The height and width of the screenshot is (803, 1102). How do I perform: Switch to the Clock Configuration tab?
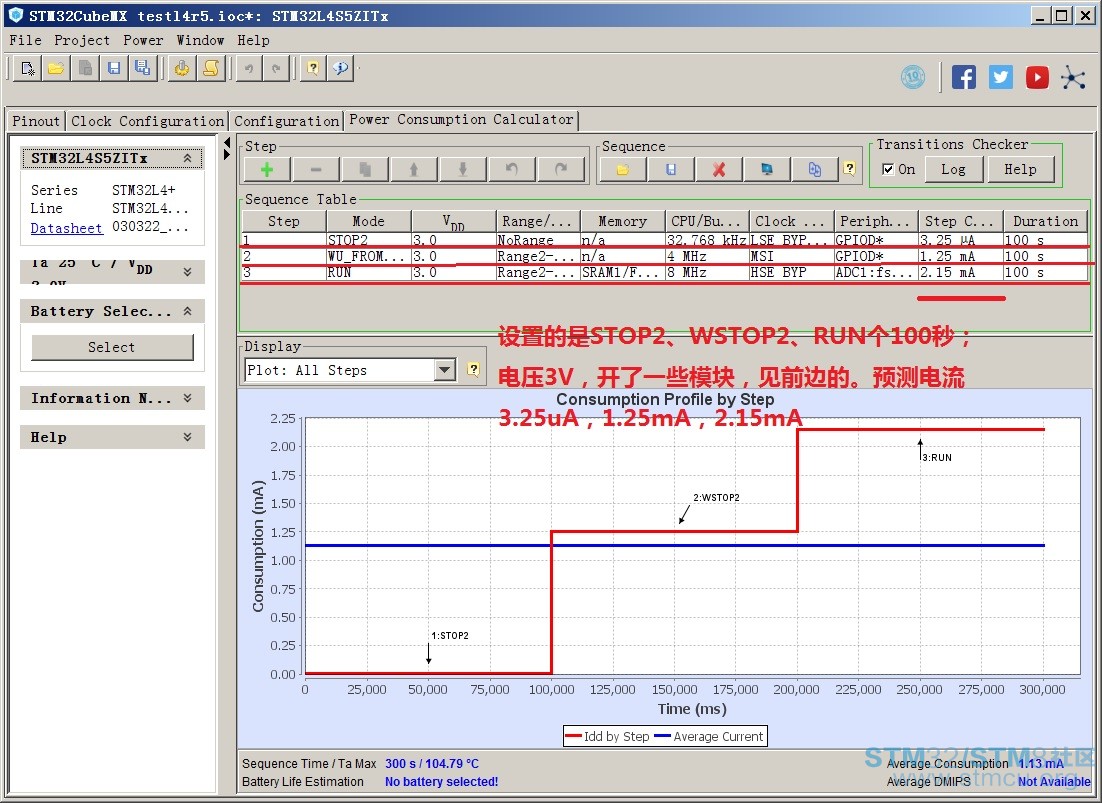(x=148, y=121)
